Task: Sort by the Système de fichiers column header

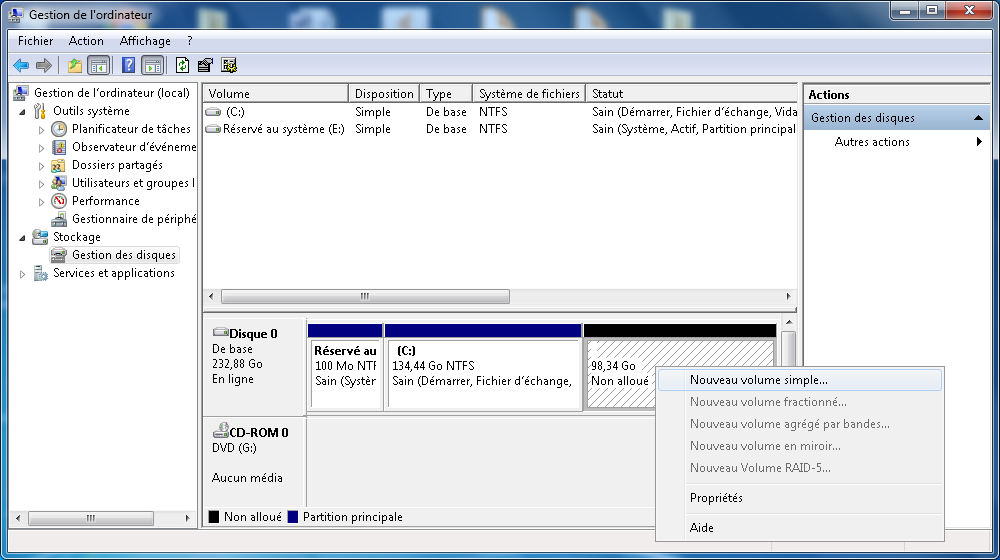Action: 529,94
